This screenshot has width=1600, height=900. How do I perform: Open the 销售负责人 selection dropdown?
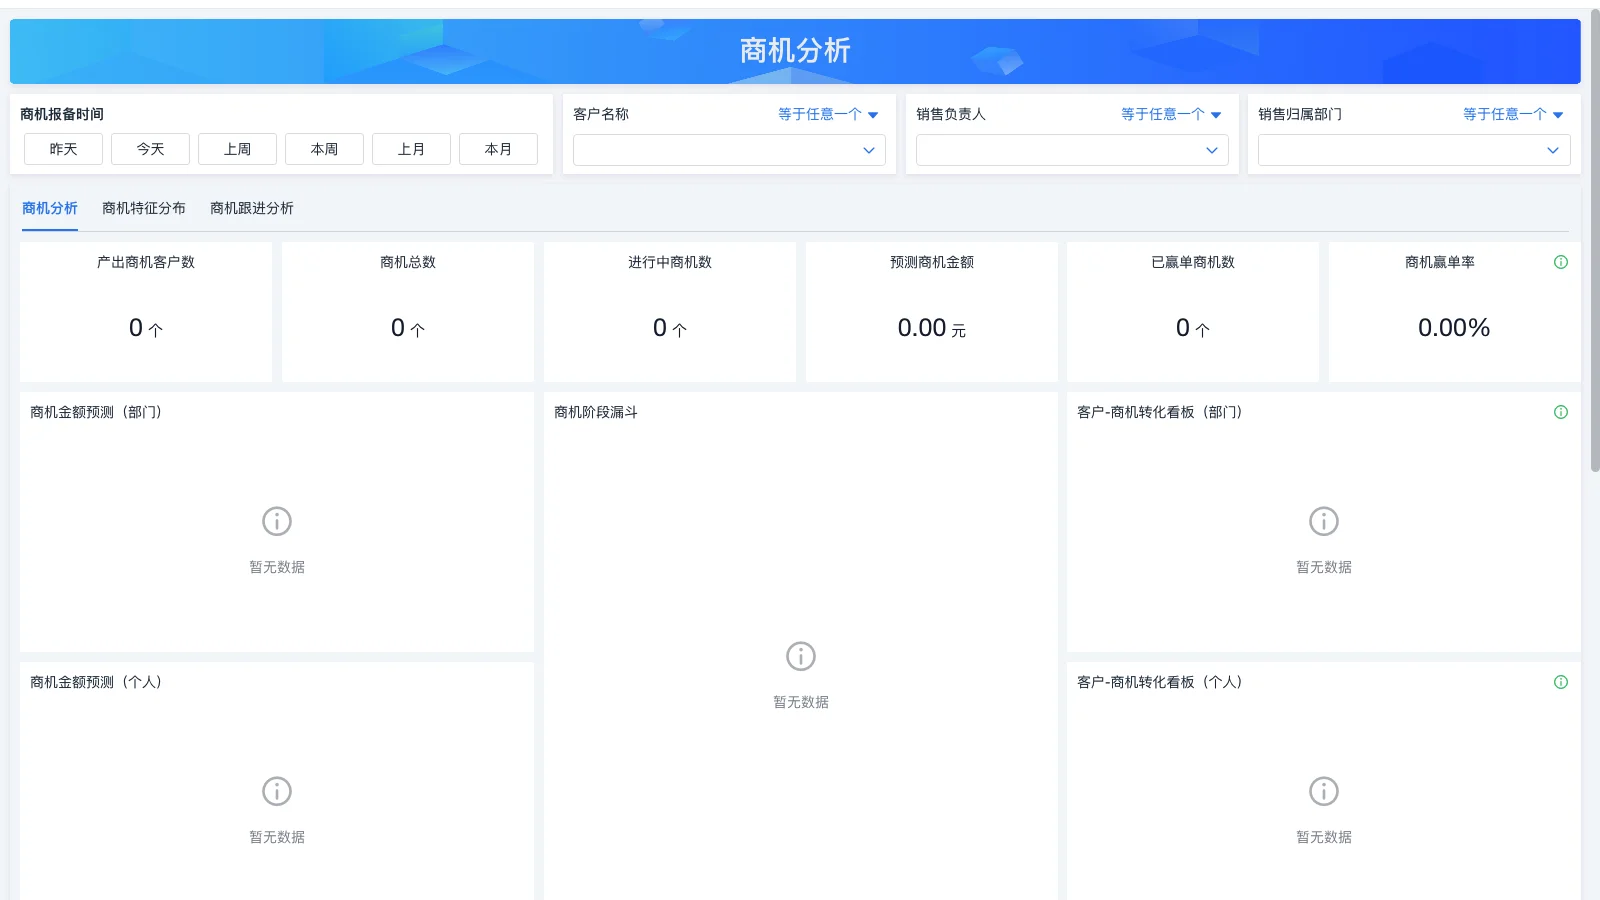coord(1071,150)
